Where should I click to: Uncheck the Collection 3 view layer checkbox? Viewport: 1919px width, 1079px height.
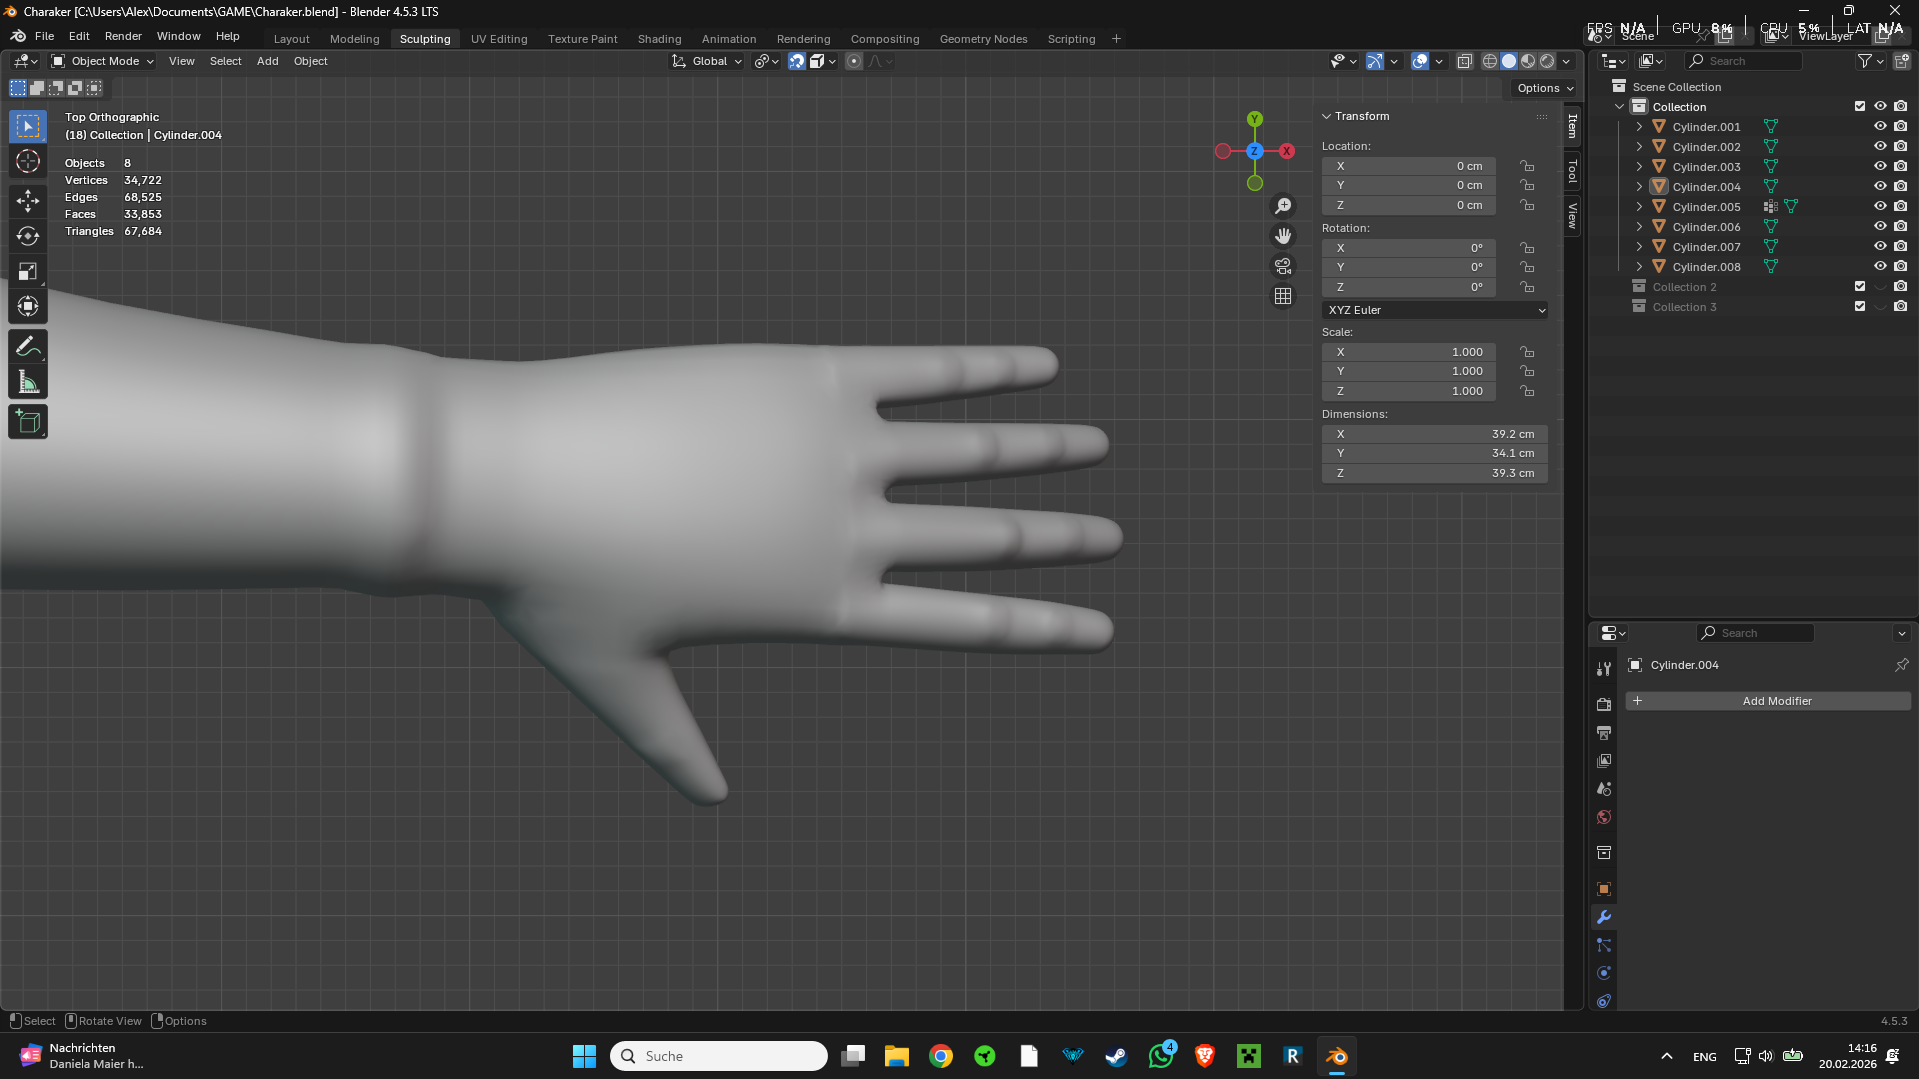(x=1860, y=307)
